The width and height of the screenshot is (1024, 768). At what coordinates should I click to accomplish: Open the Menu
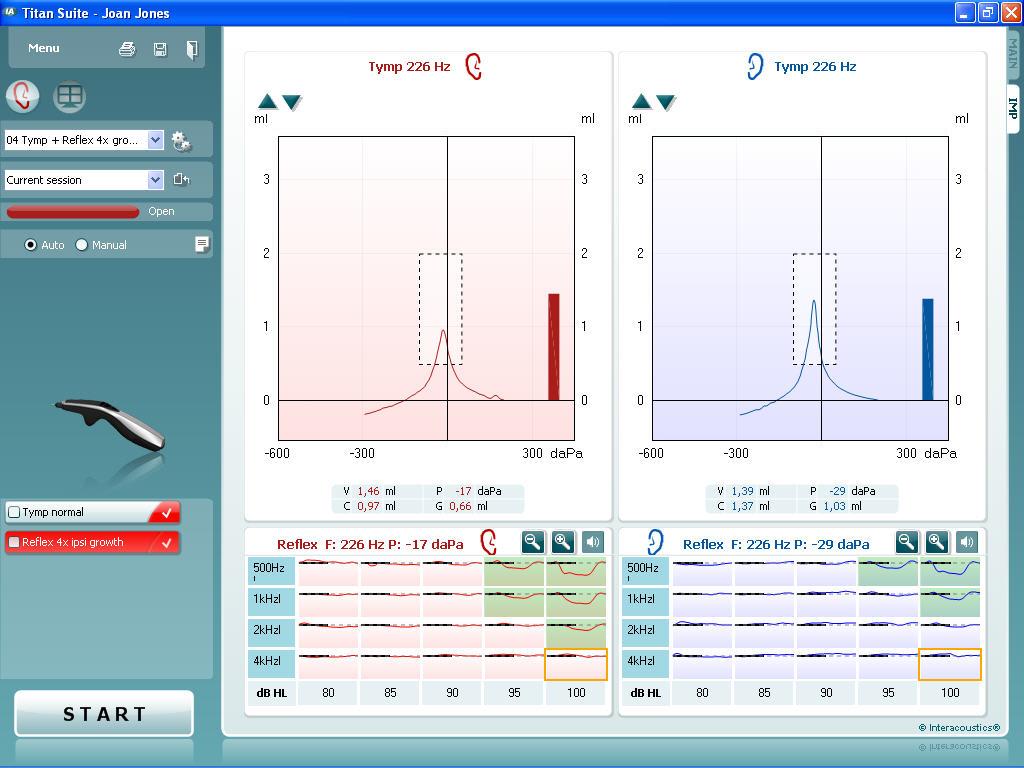[44, 48]
